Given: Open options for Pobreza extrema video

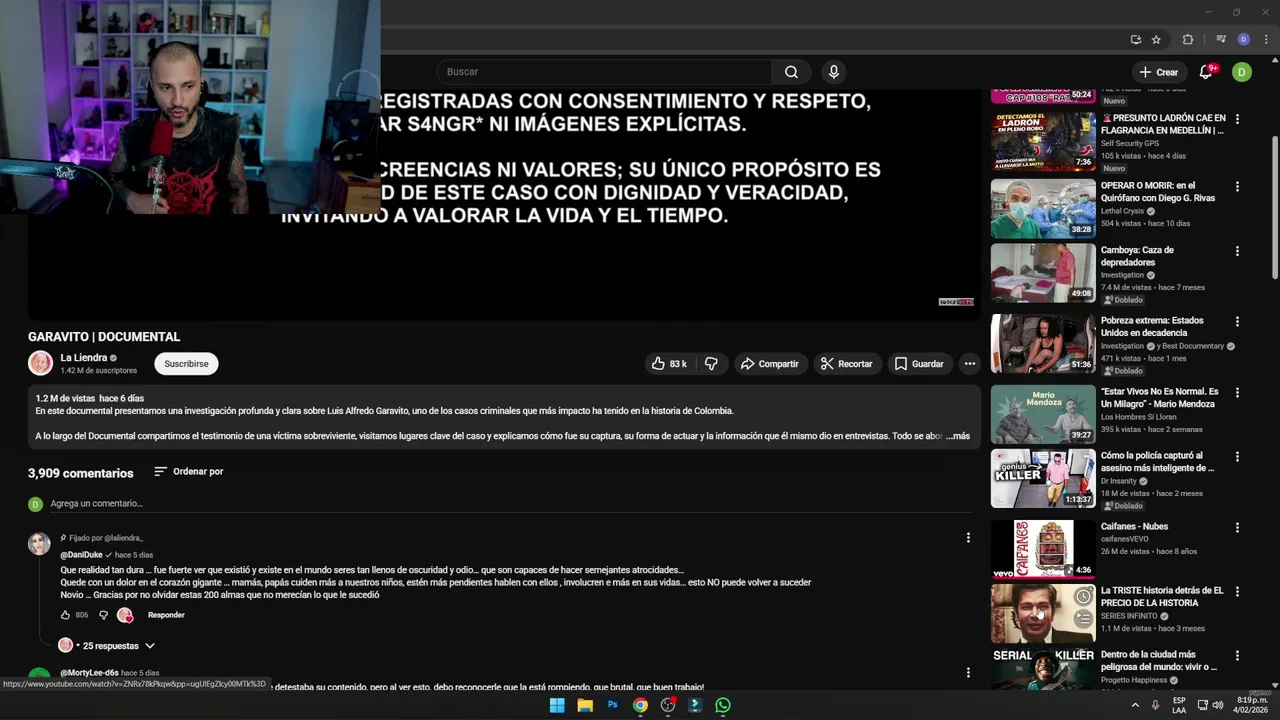Looking at the screenshot, I should click(x=1237, y=322).
